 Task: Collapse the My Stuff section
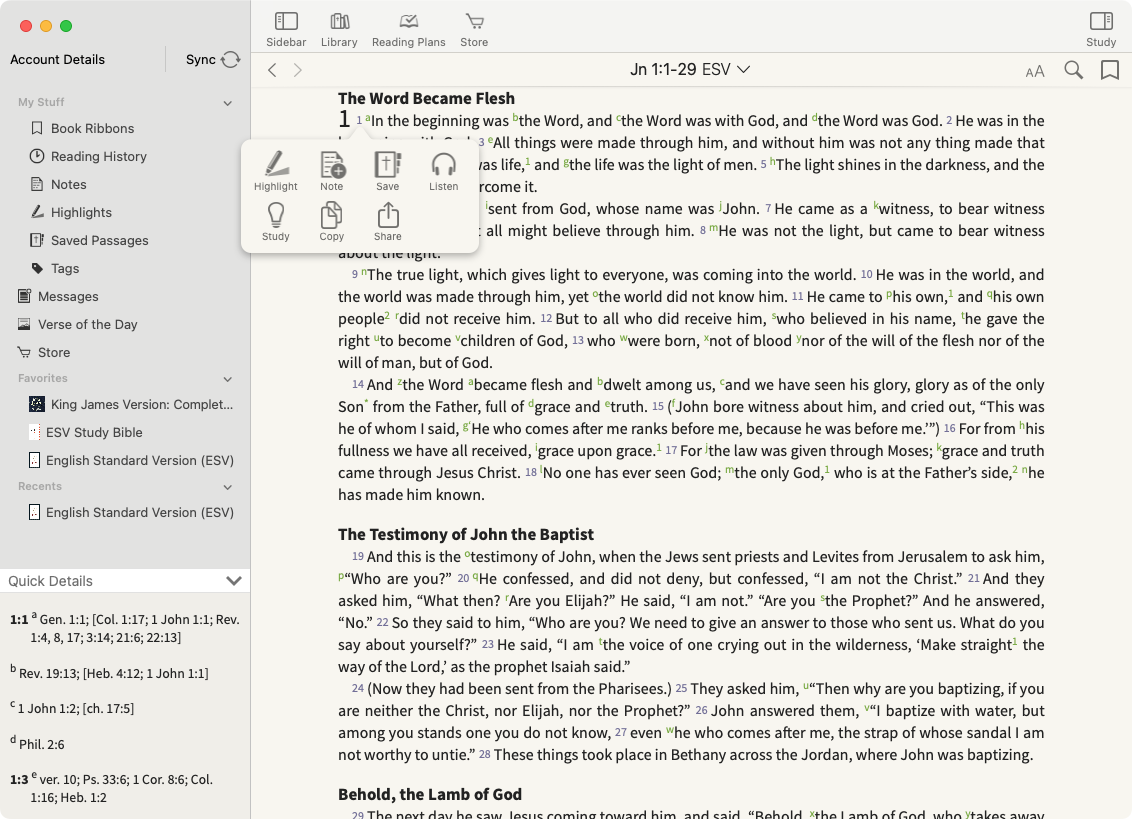coord(227,103)
